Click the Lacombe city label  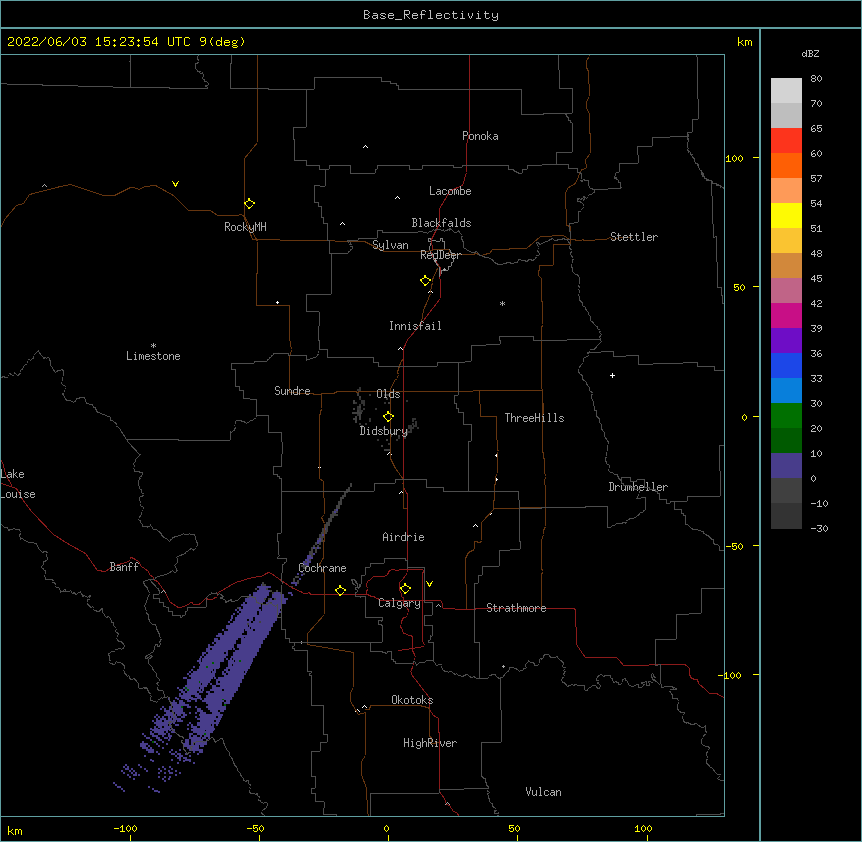click(450, 191)
